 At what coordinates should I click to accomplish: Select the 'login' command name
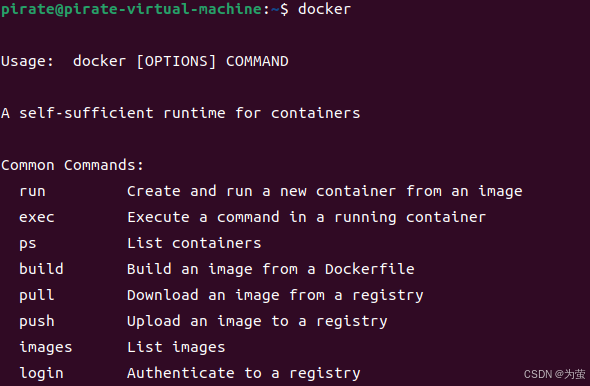[41, 373]
